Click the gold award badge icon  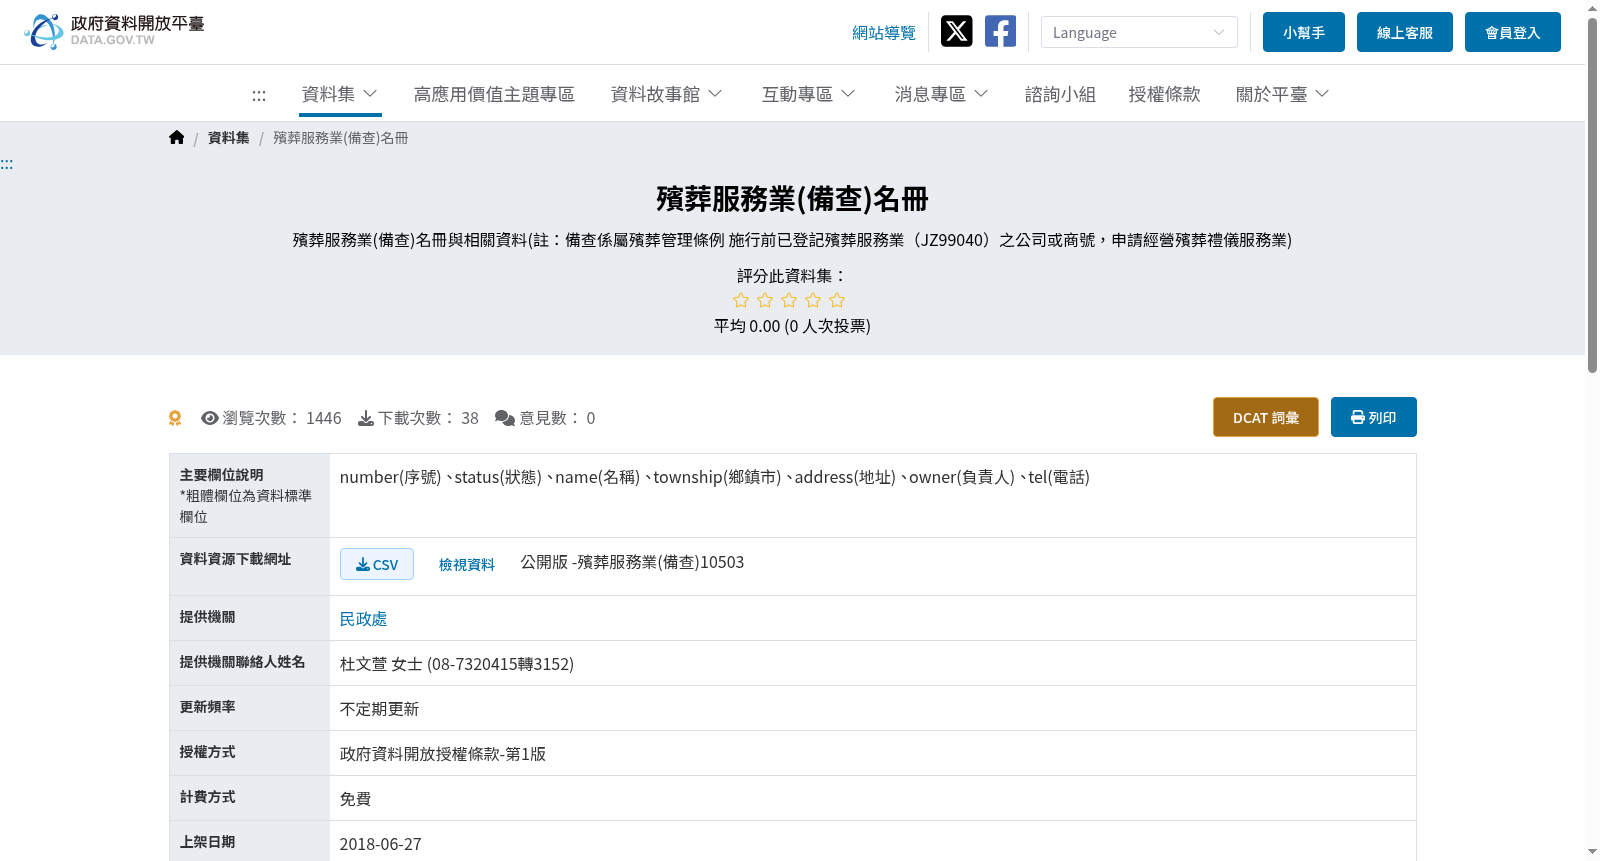(175, 418)
